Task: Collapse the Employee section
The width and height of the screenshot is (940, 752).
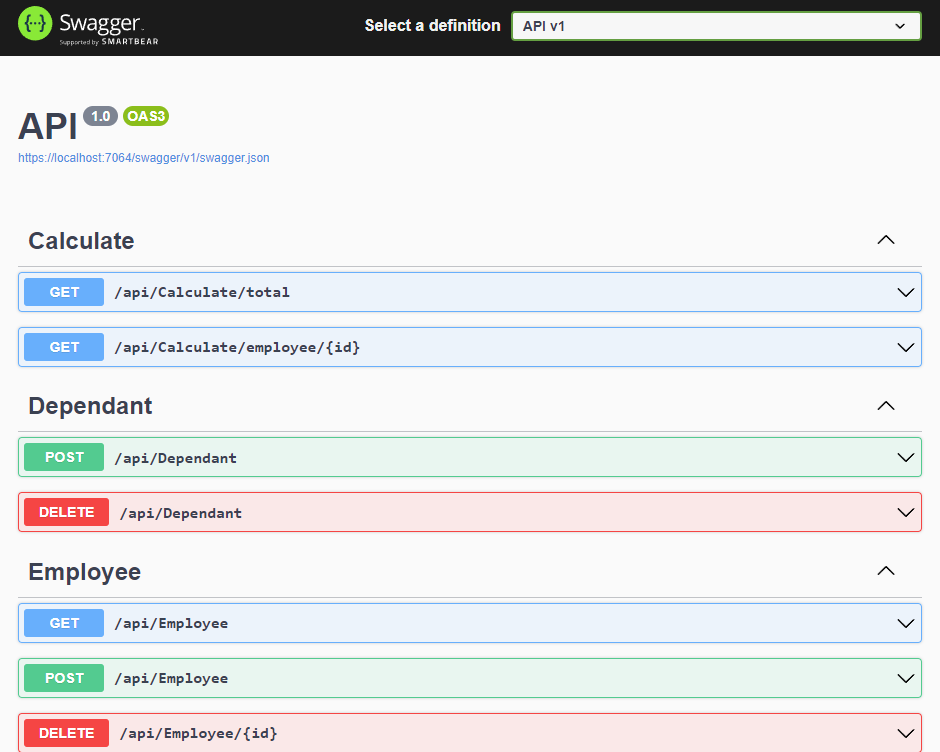Action: coord(885,570)
